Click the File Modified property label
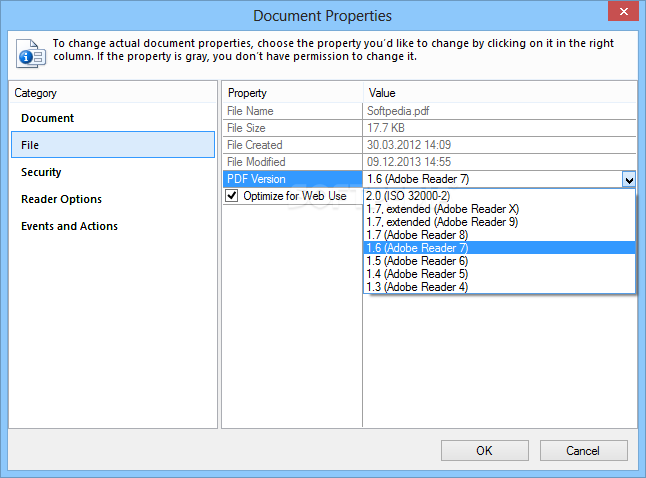 click(256, 162)
